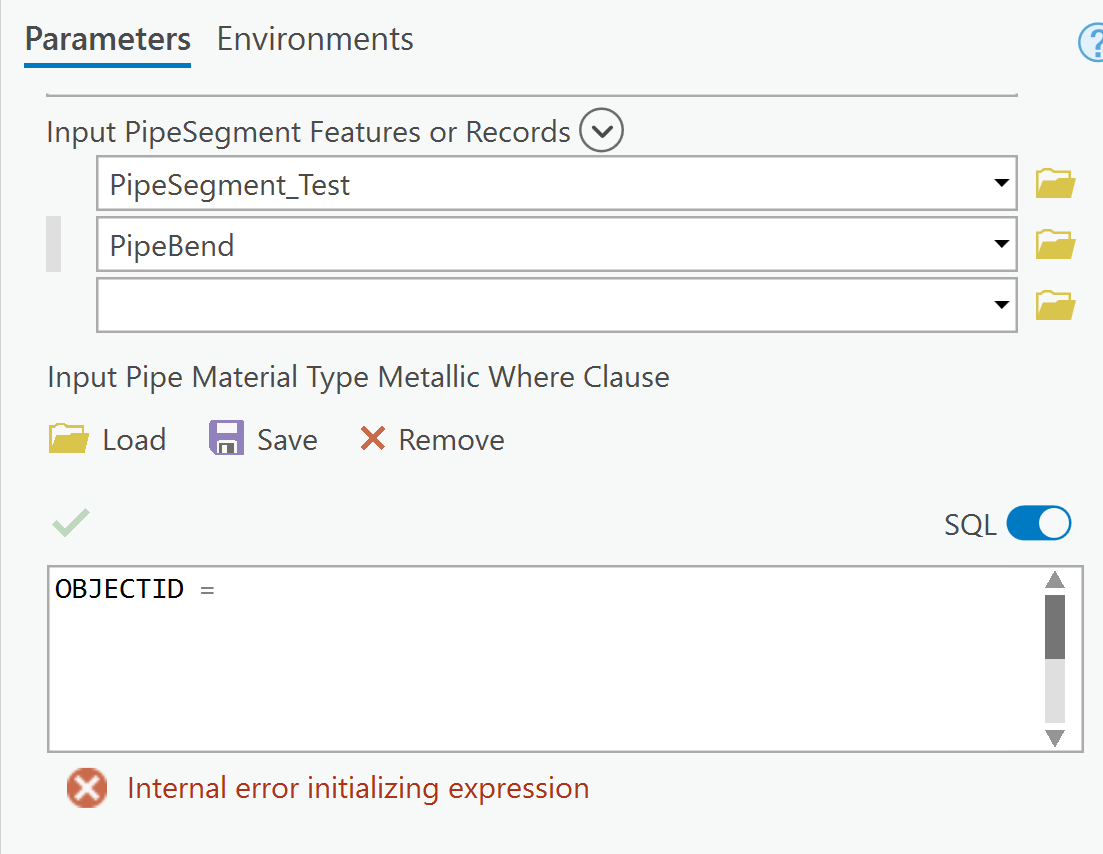The width and height of the screenshot is (1103, 854).
Task: Open the PipeBend dropdown arrow
Action: click(x=1001, y=244)
